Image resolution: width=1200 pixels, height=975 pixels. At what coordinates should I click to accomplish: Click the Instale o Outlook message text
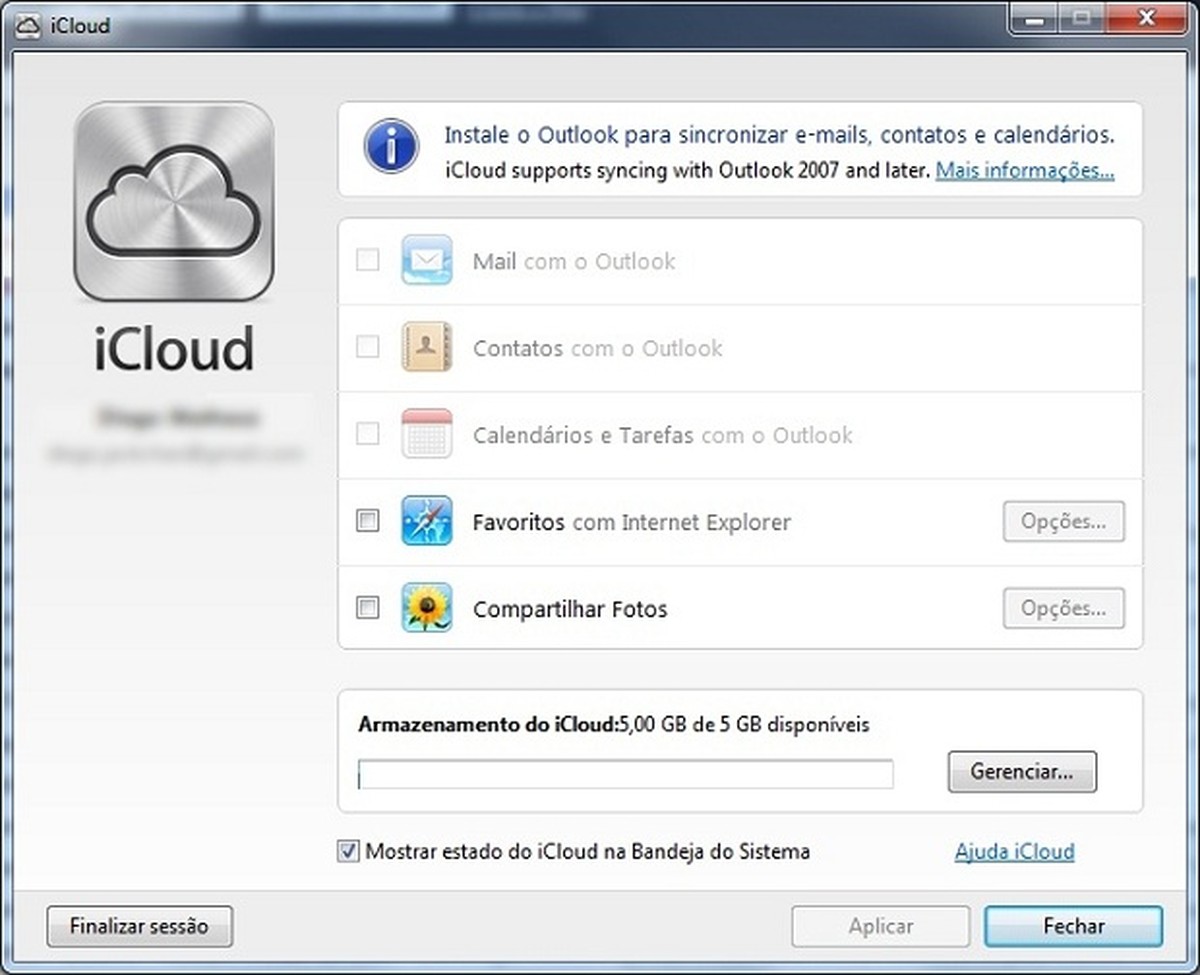pyautogui.click(x=779, y=135)
